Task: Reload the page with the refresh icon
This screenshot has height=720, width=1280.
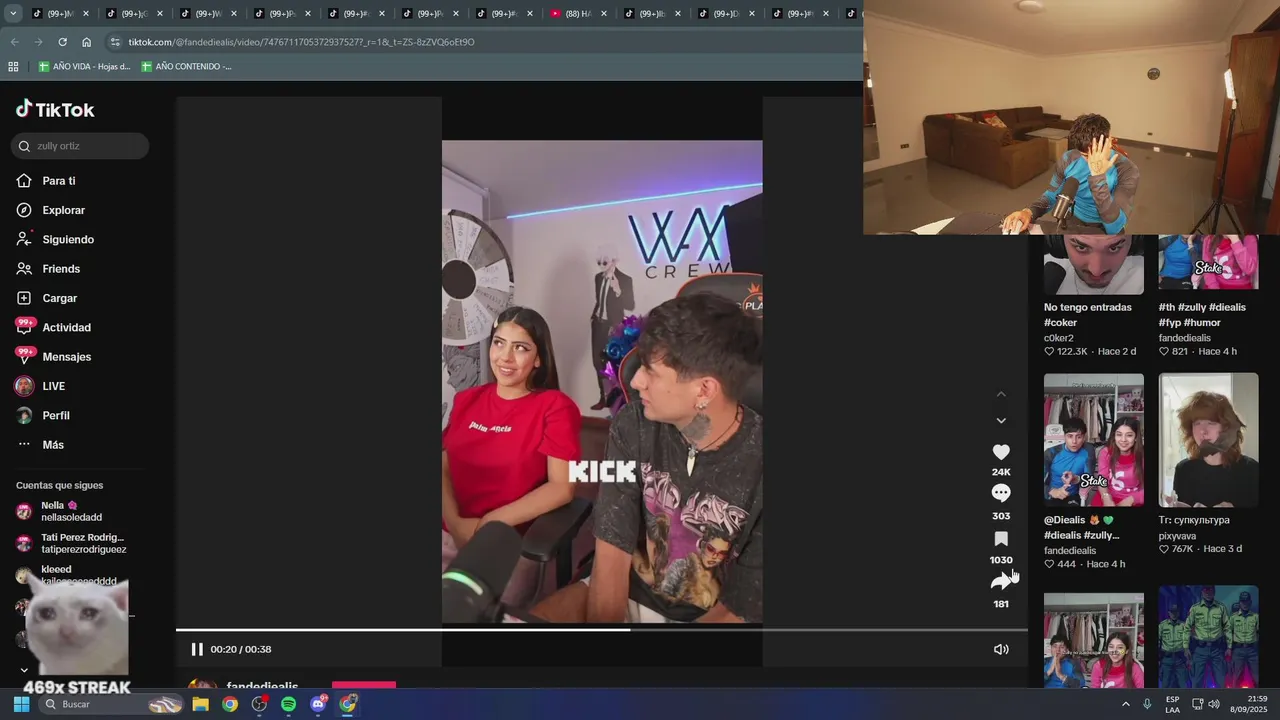Action: pyautogui.click(x=62, y=42)
